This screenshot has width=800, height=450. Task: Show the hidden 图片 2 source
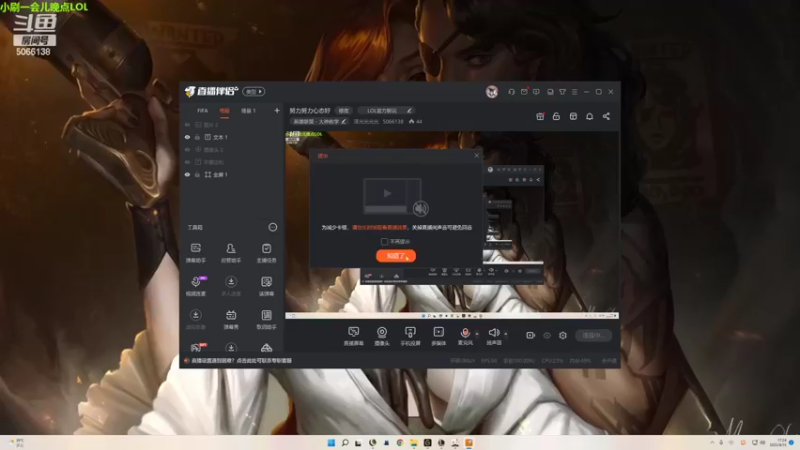187,125
